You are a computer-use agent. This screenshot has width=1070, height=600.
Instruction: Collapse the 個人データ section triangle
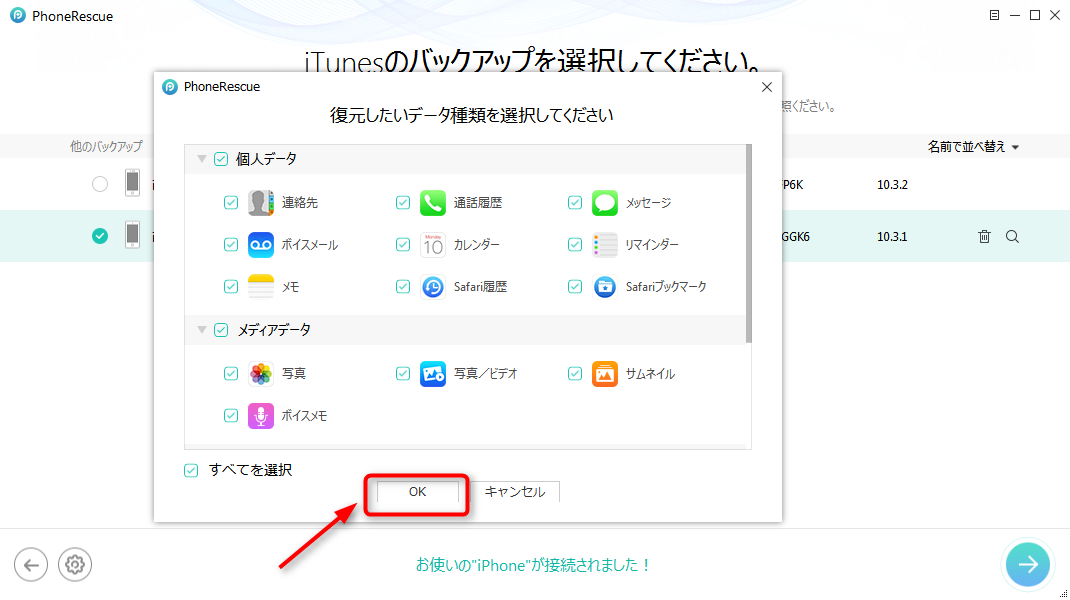click(x=202, y=158)
